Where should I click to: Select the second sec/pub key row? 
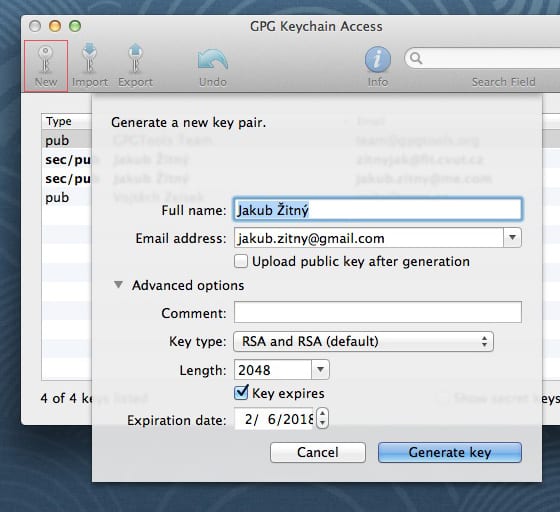67,179
